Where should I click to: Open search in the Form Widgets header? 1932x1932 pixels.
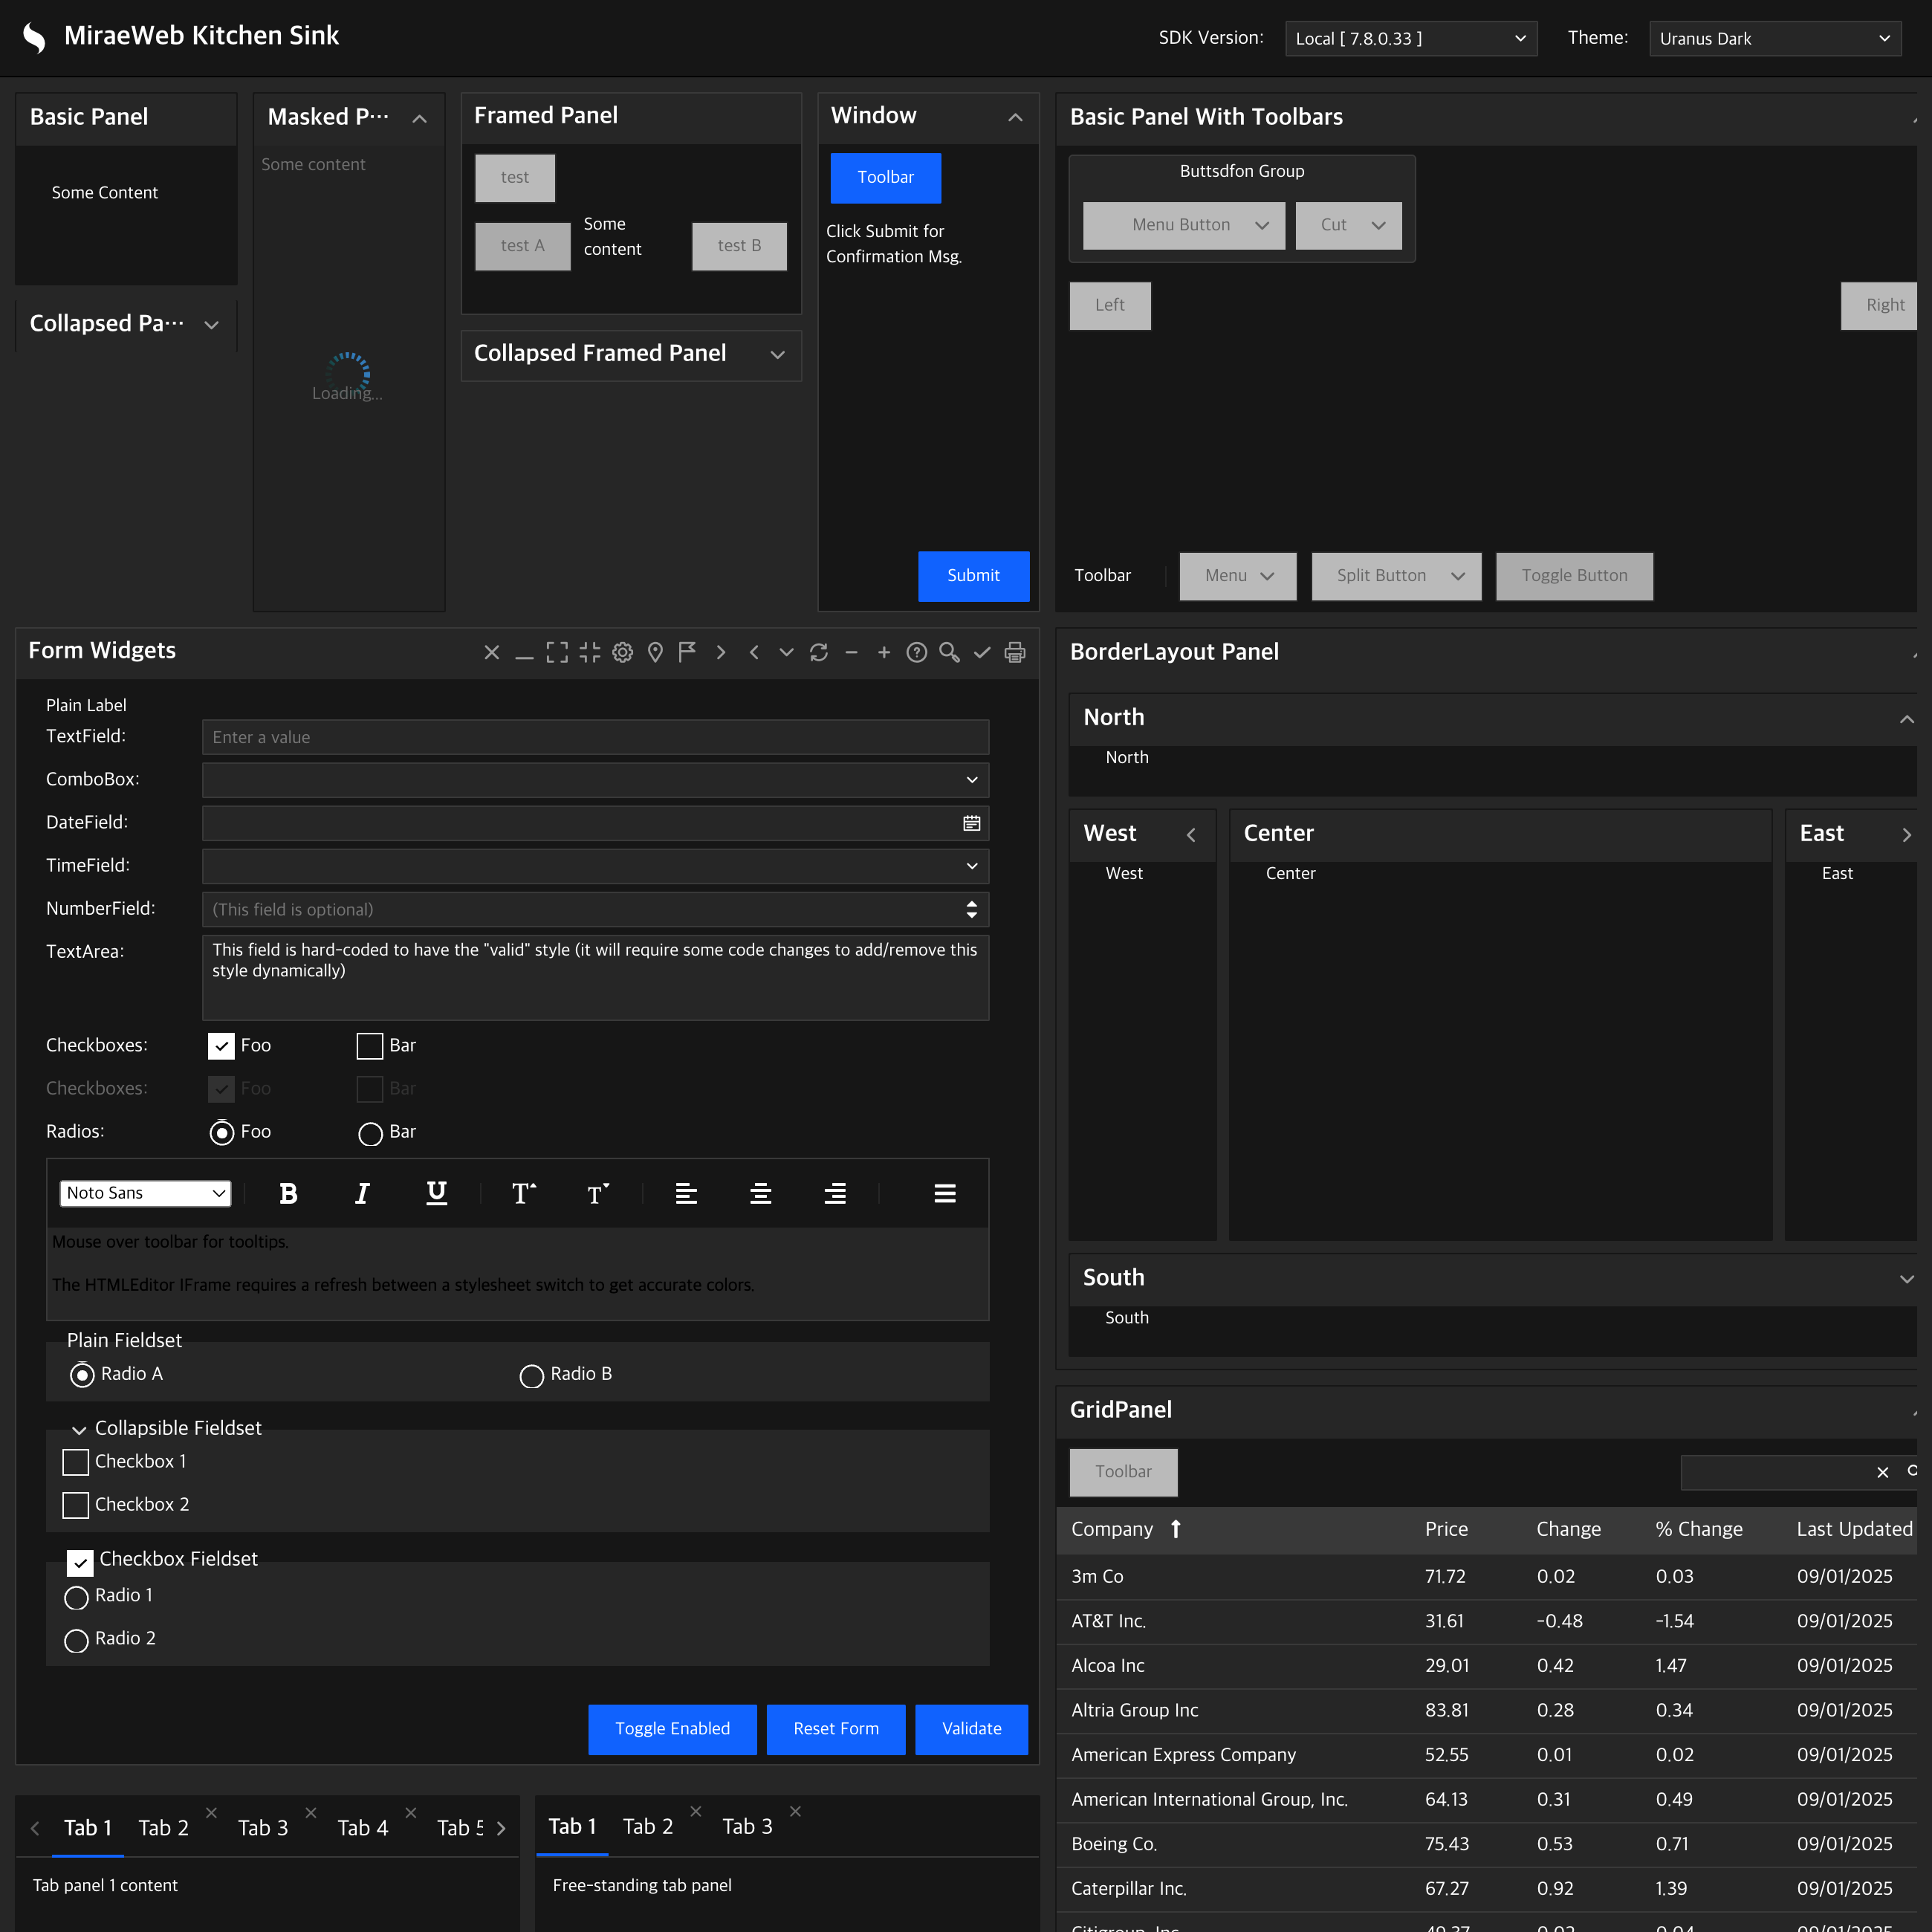pyautogui.click(x=948, y=652)
